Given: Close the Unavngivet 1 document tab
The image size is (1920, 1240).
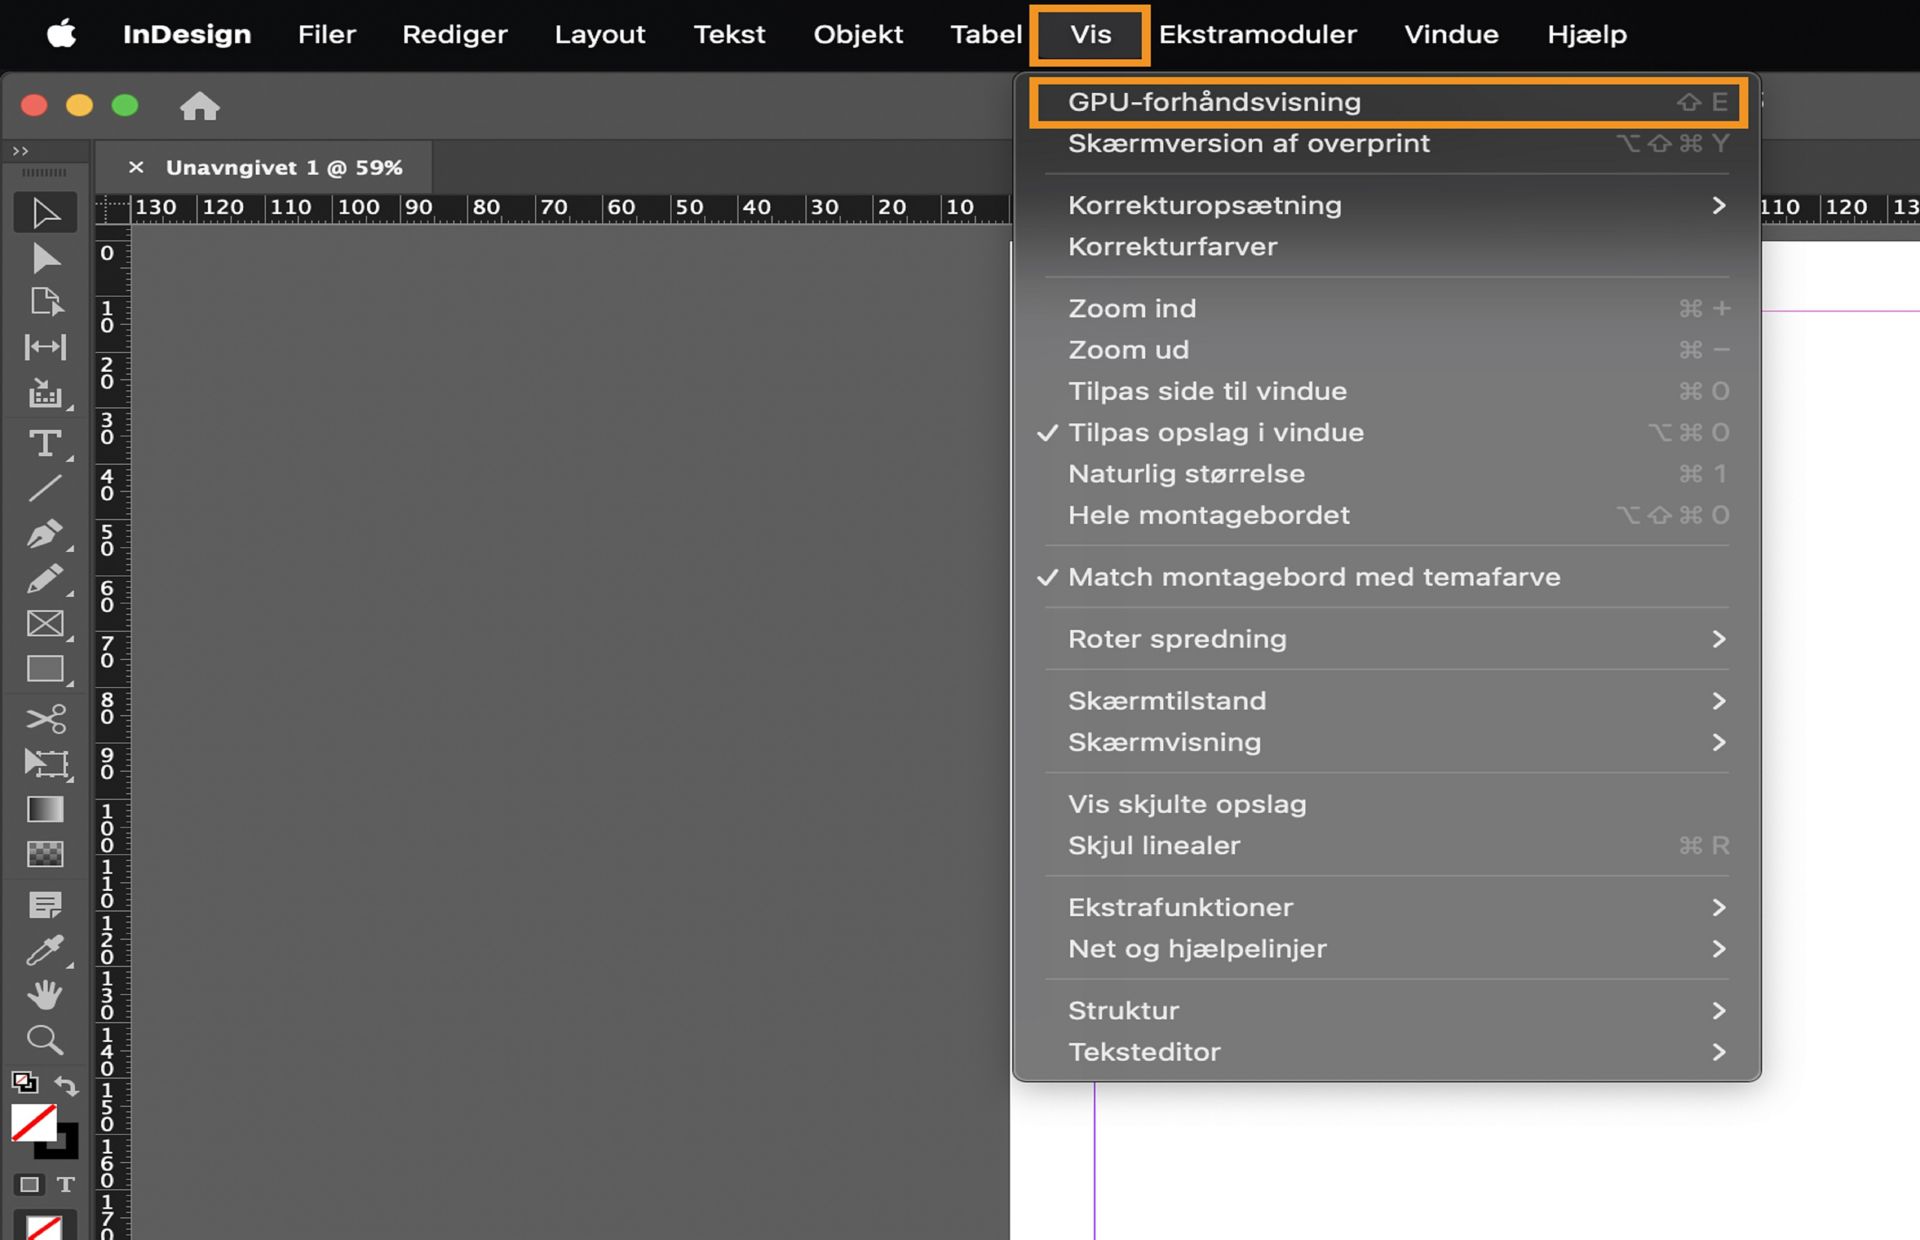Looking at the screenshot, I should pos(136,167).
